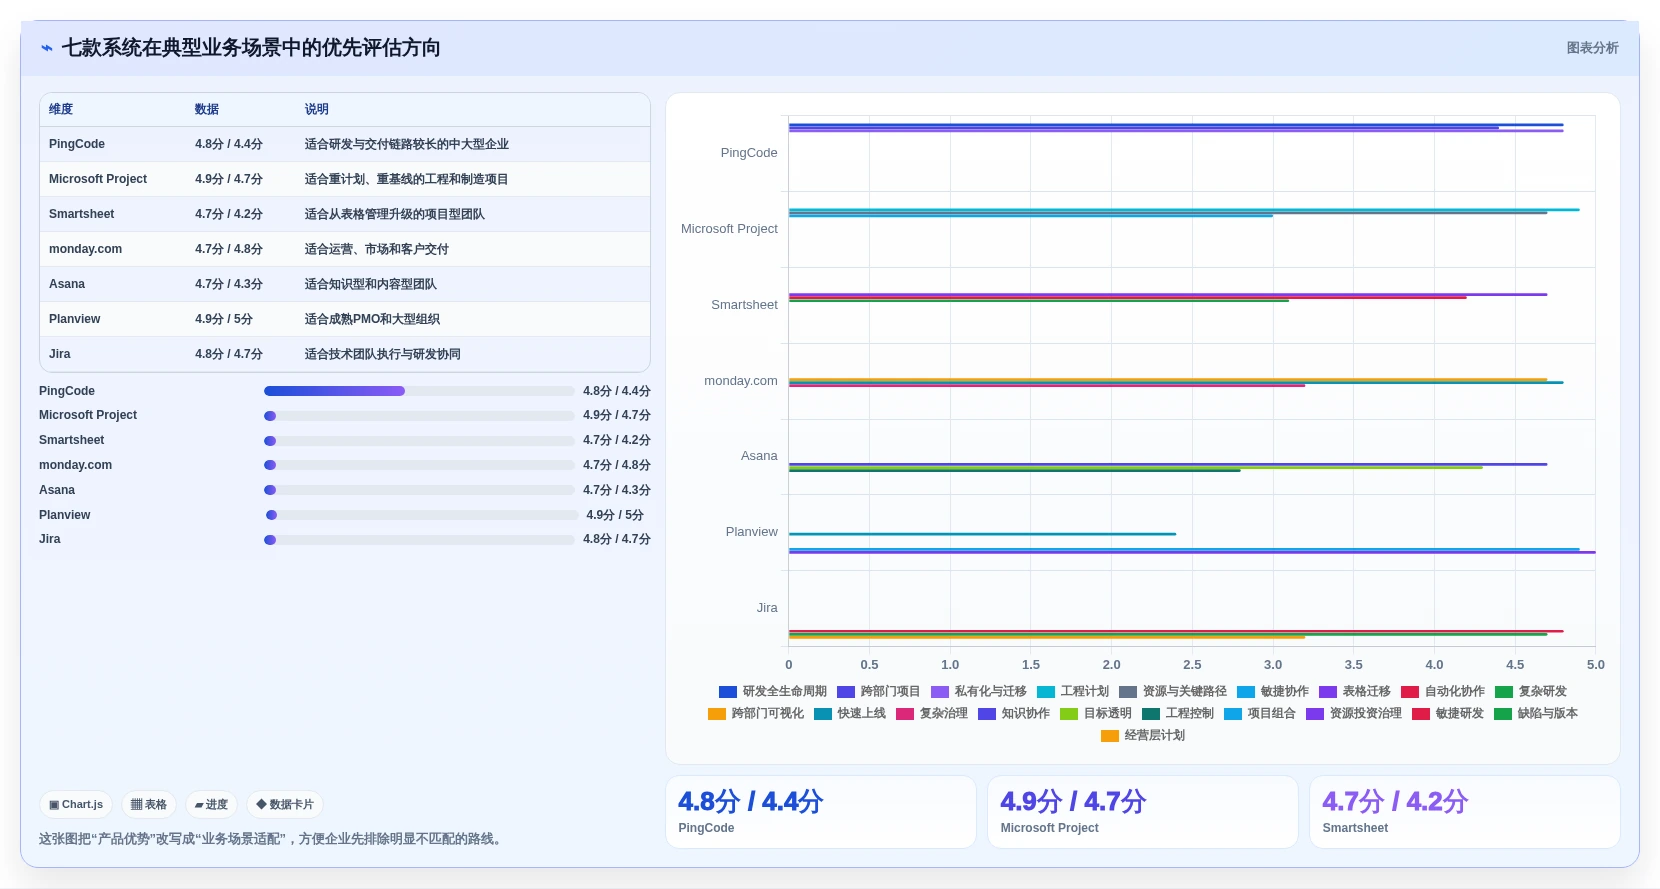This screenshot has width=1660, height=889.
Task: Toggle the 敏捷协作 legend item
Action: tap(1273, 691)
